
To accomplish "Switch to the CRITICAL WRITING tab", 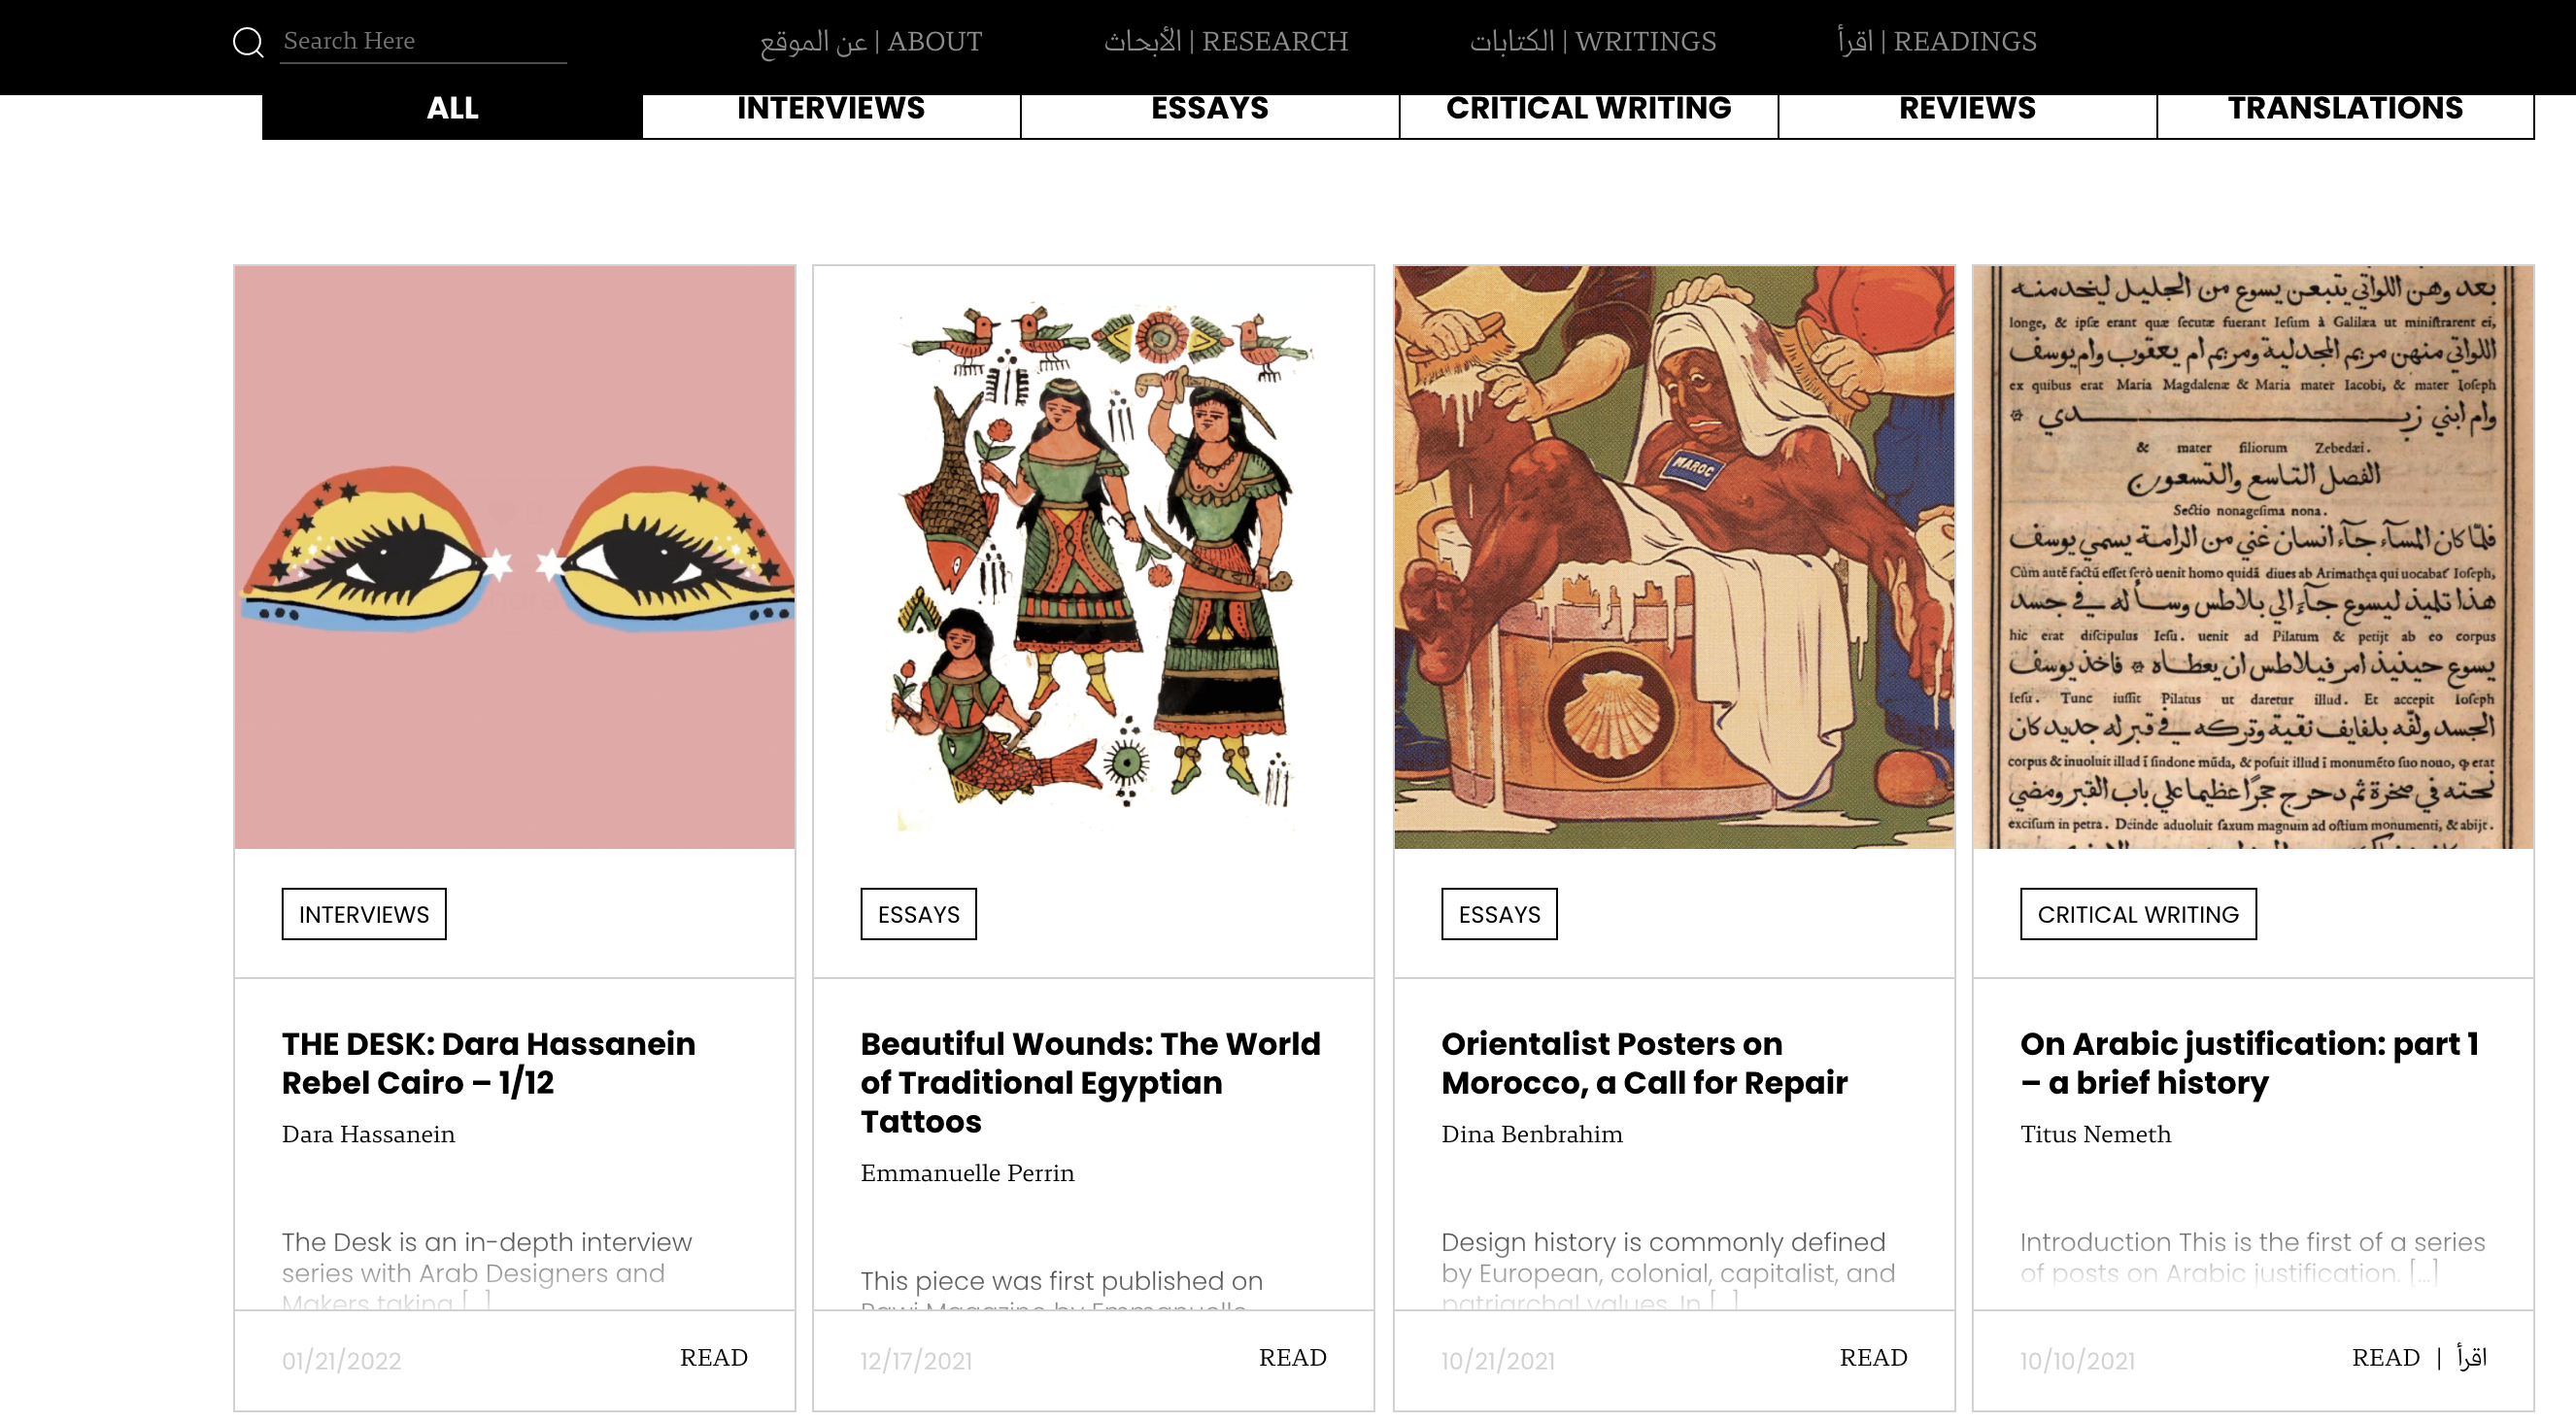I will (1588, 110).
